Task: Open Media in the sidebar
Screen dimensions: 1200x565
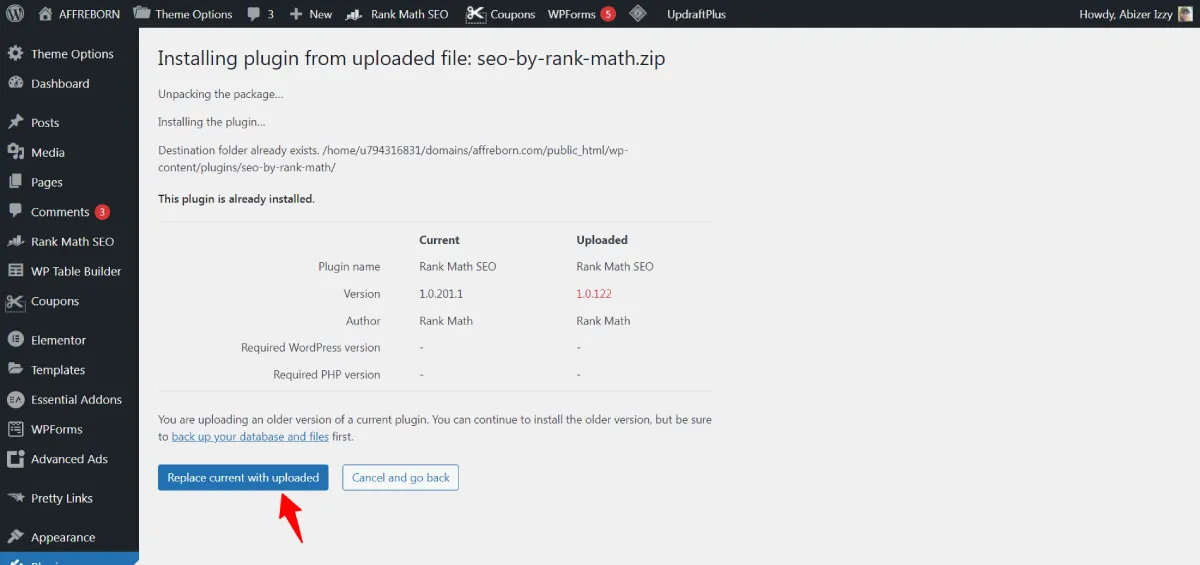Action: 48,153
